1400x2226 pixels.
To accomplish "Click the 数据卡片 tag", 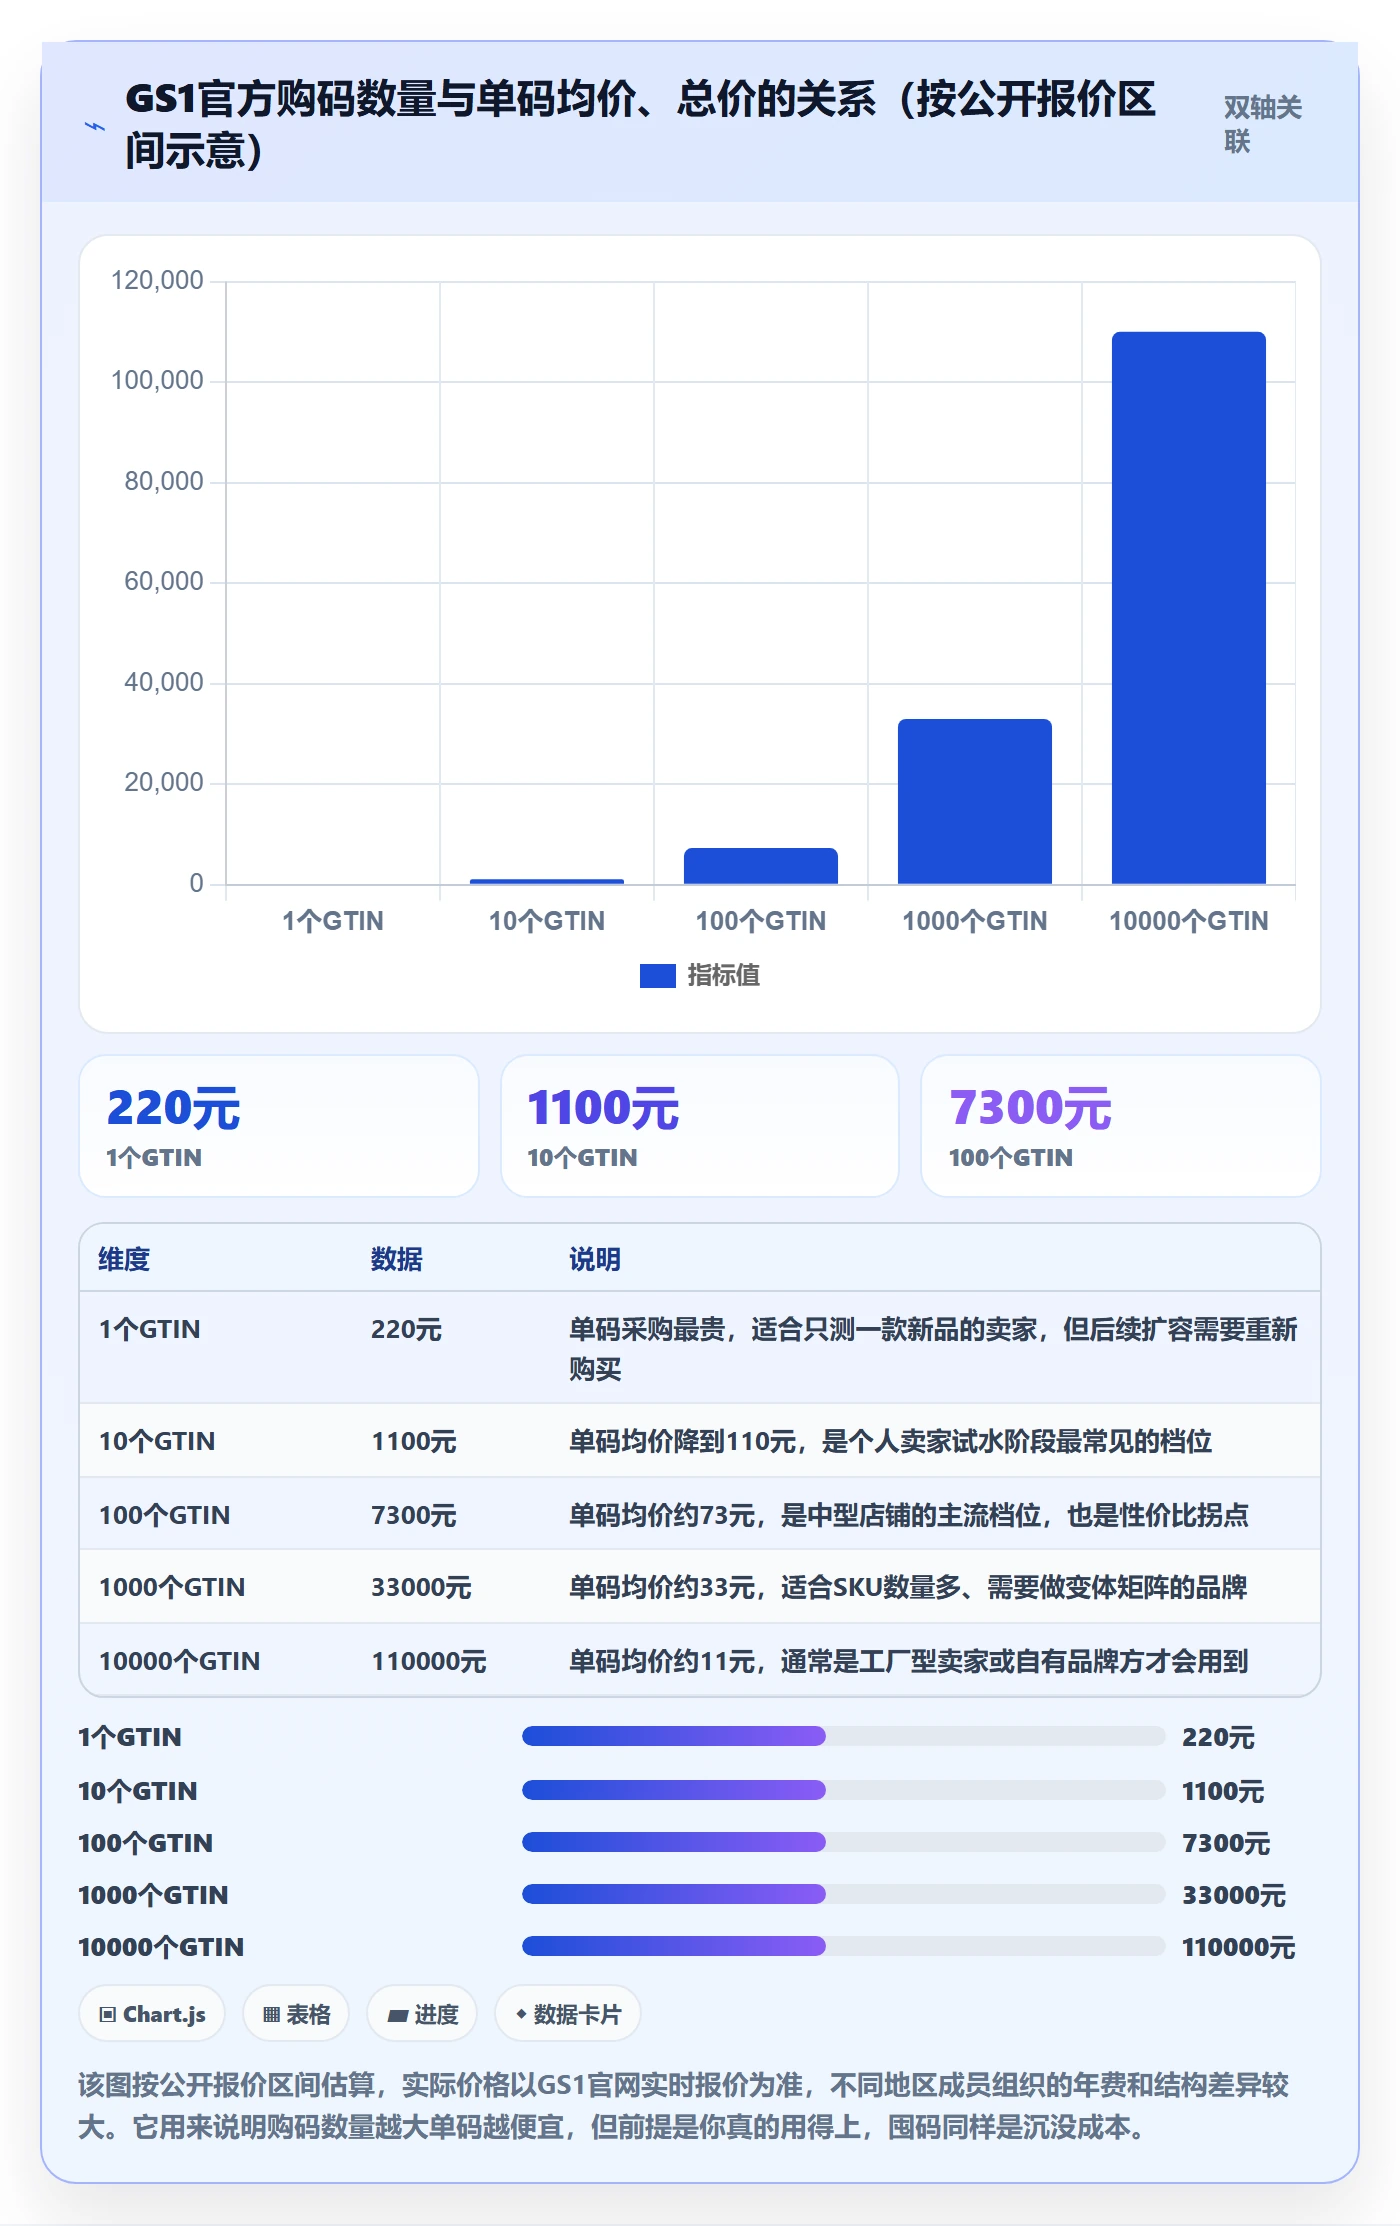I will [x=568, y=2014].
